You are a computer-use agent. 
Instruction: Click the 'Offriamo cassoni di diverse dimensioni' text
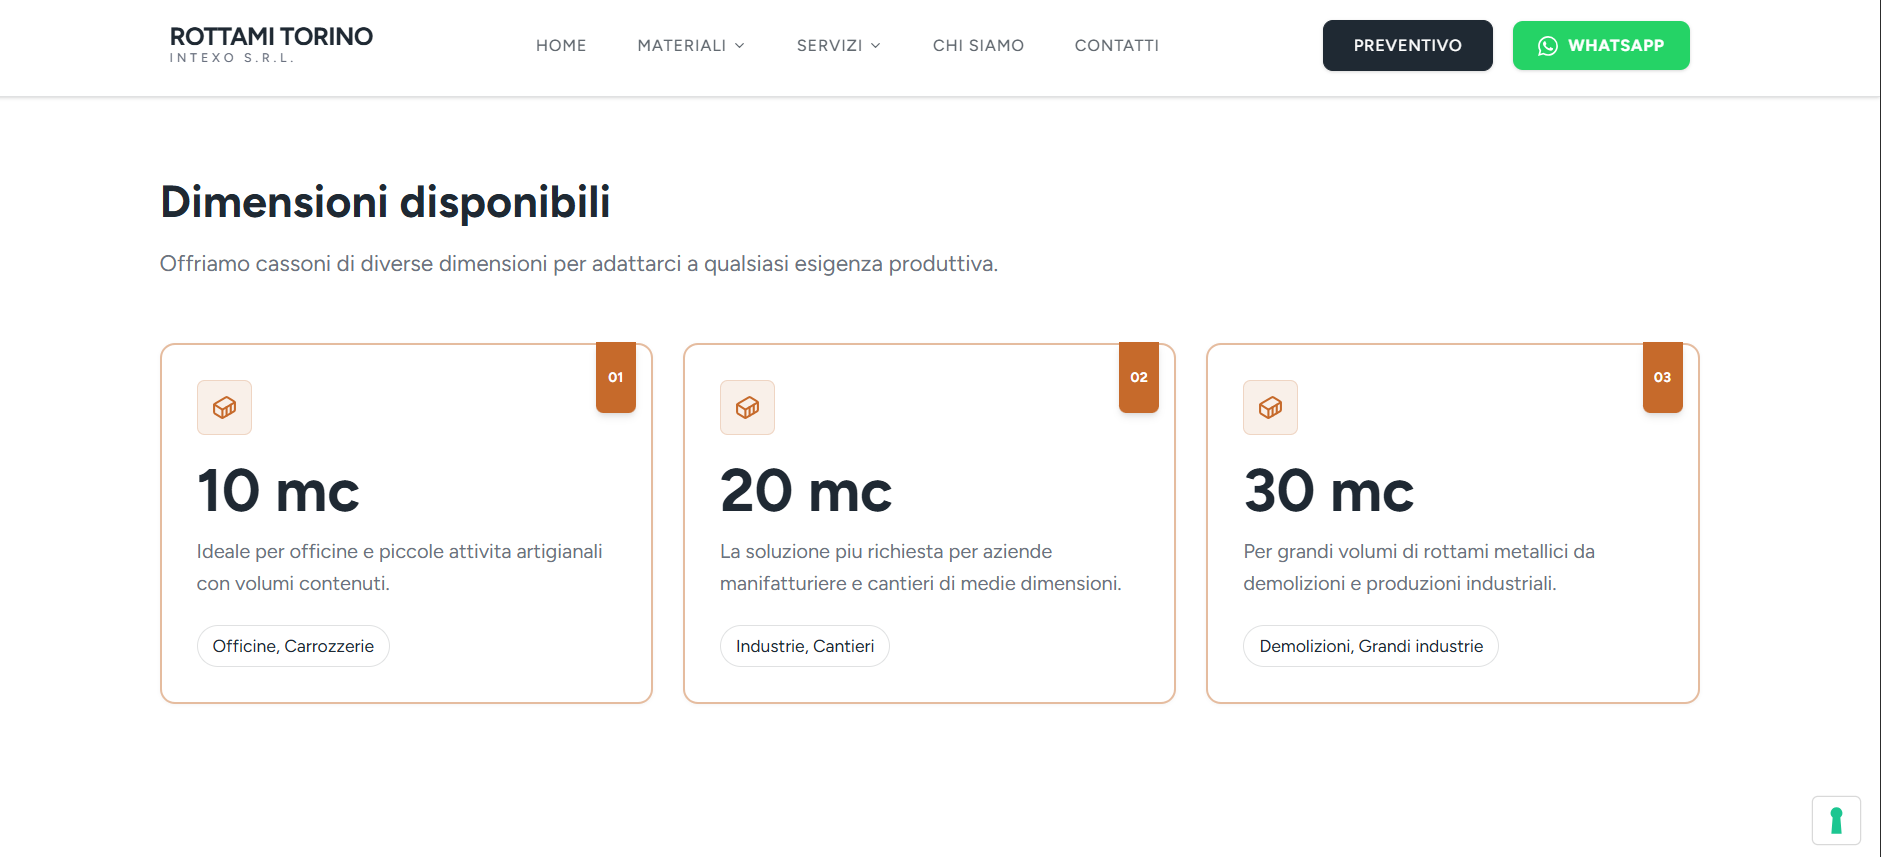[x=579, y=264]
